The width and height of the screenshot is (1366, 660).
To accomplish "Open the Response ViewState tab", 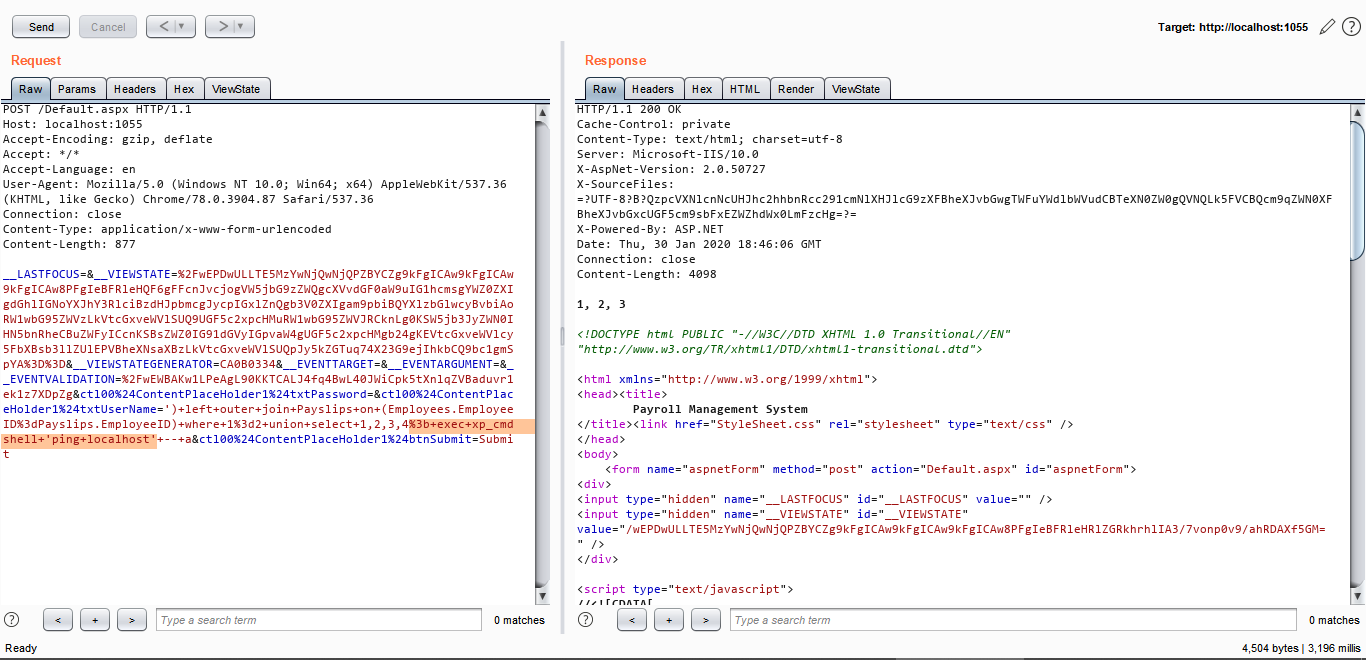I will [856, 89].
